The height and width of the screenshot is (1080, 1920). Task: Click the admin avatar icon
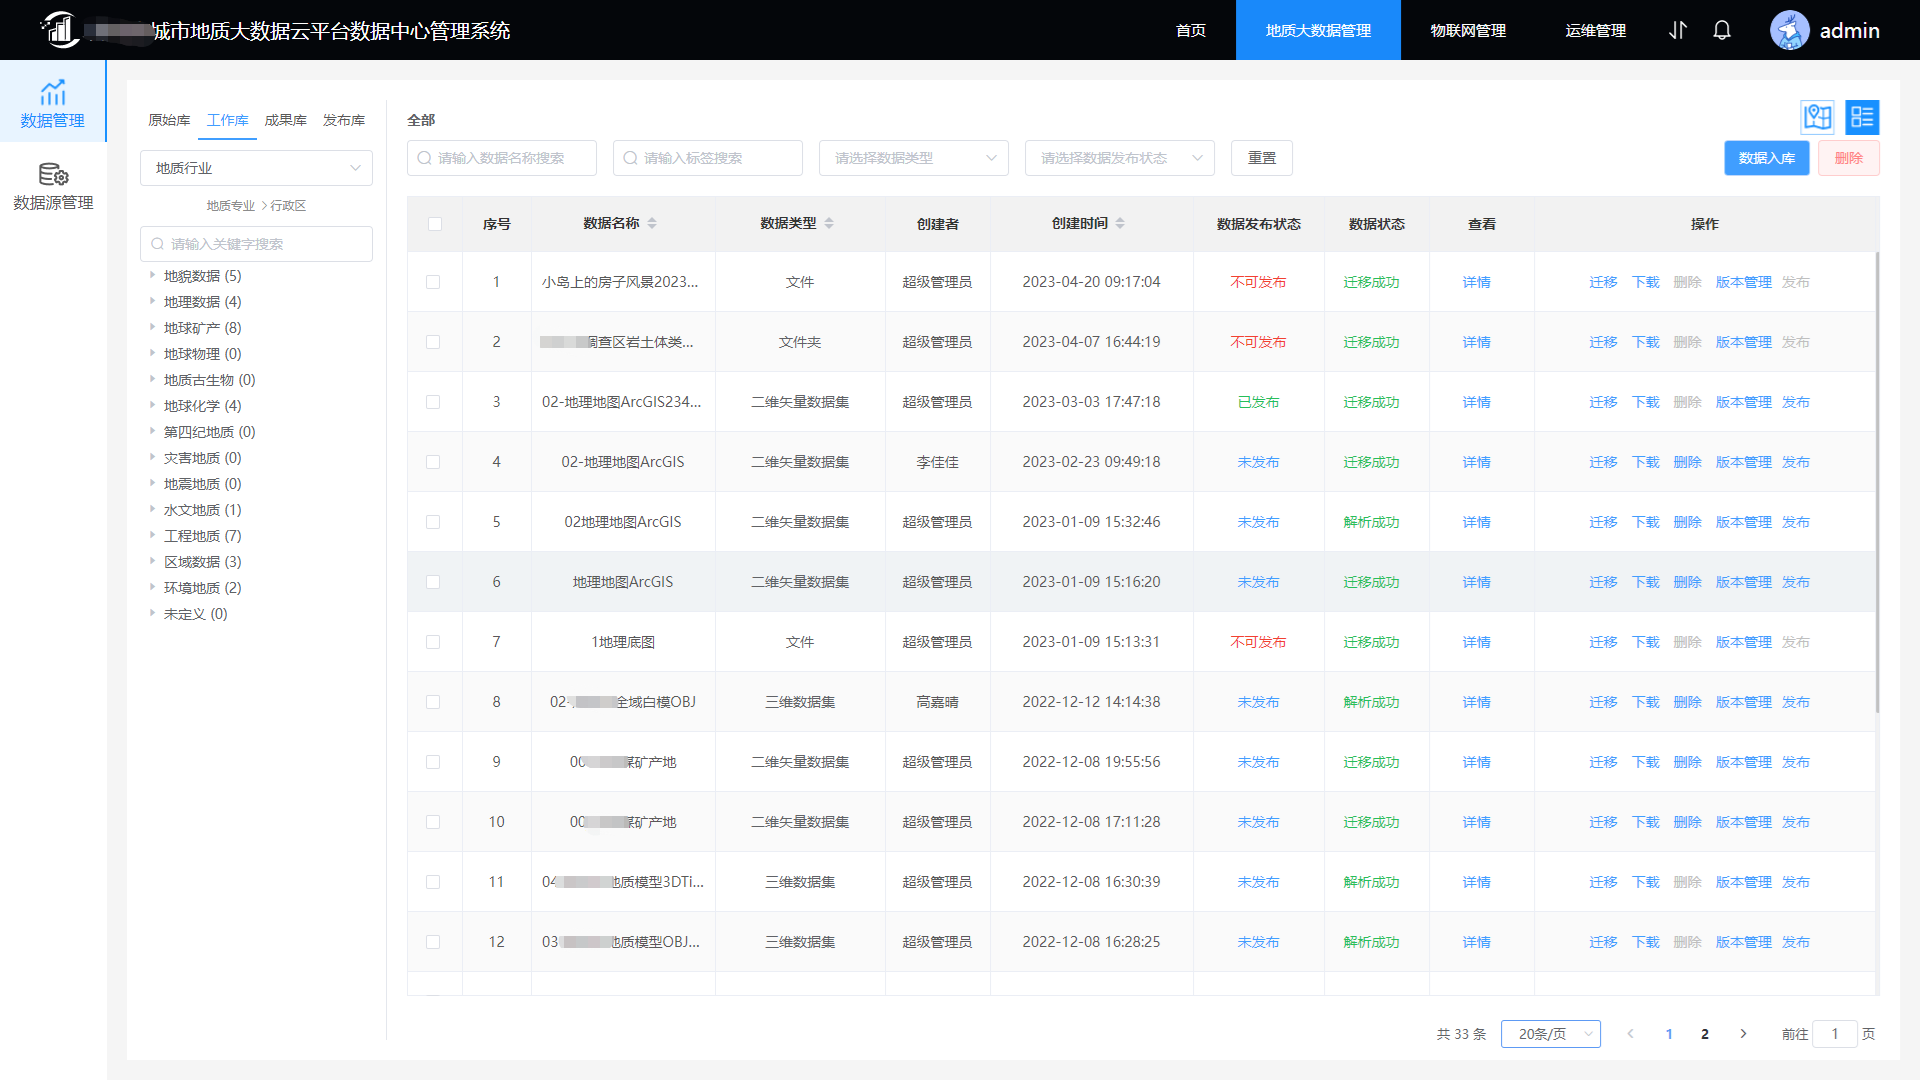click(x=1789, y=30)
